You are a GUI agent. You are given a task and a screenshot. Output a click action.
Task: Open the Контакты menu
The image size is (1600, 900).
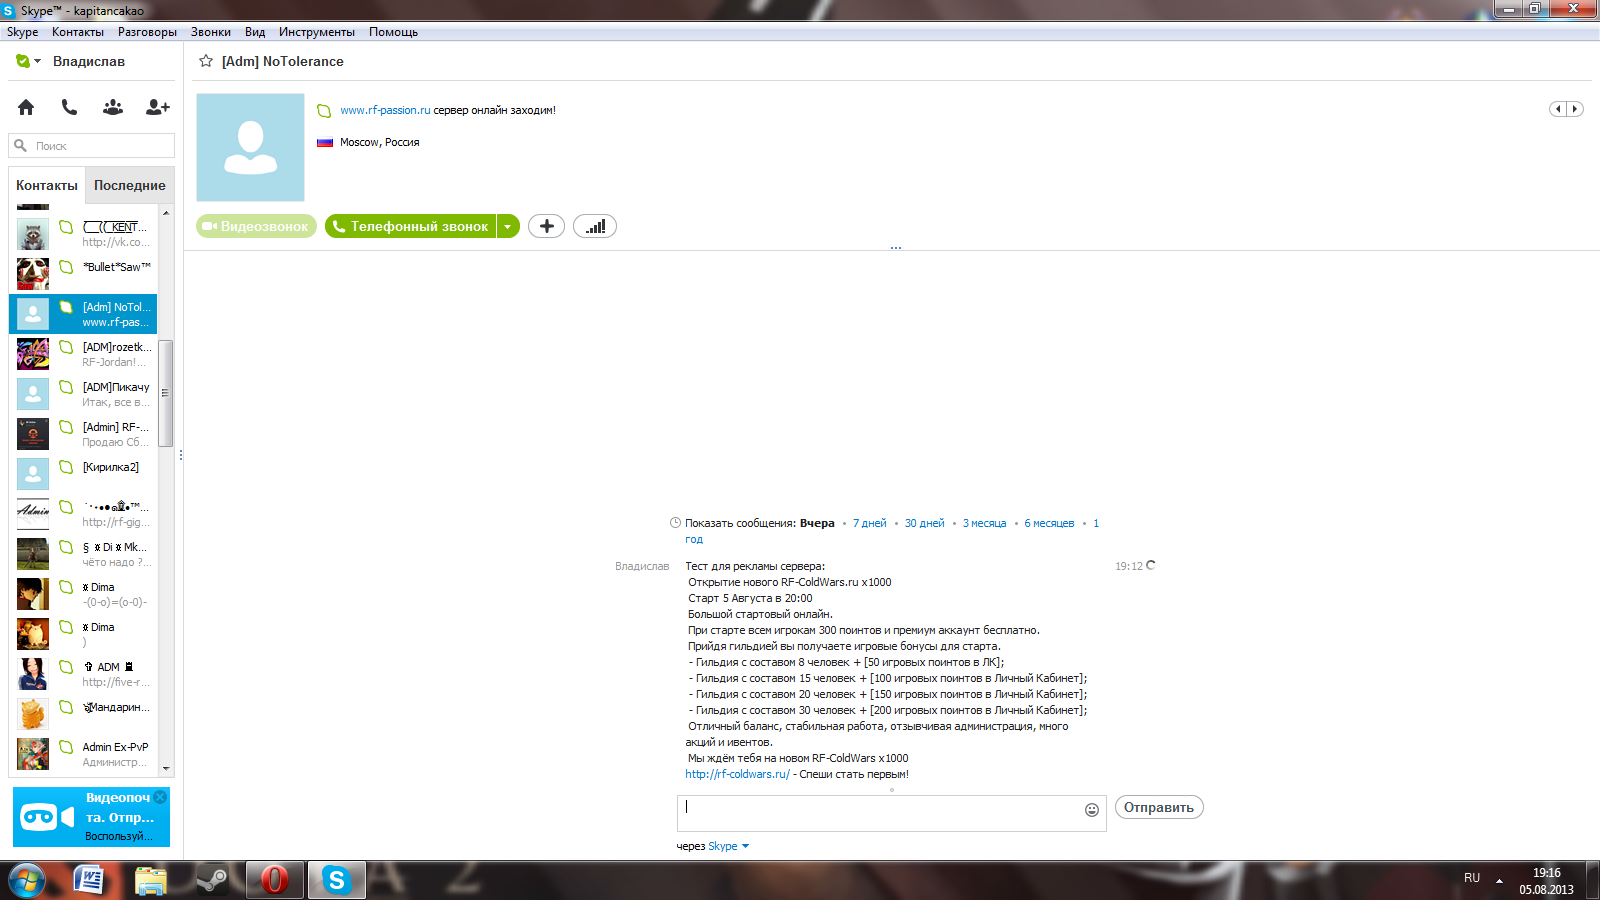[78, 32]
